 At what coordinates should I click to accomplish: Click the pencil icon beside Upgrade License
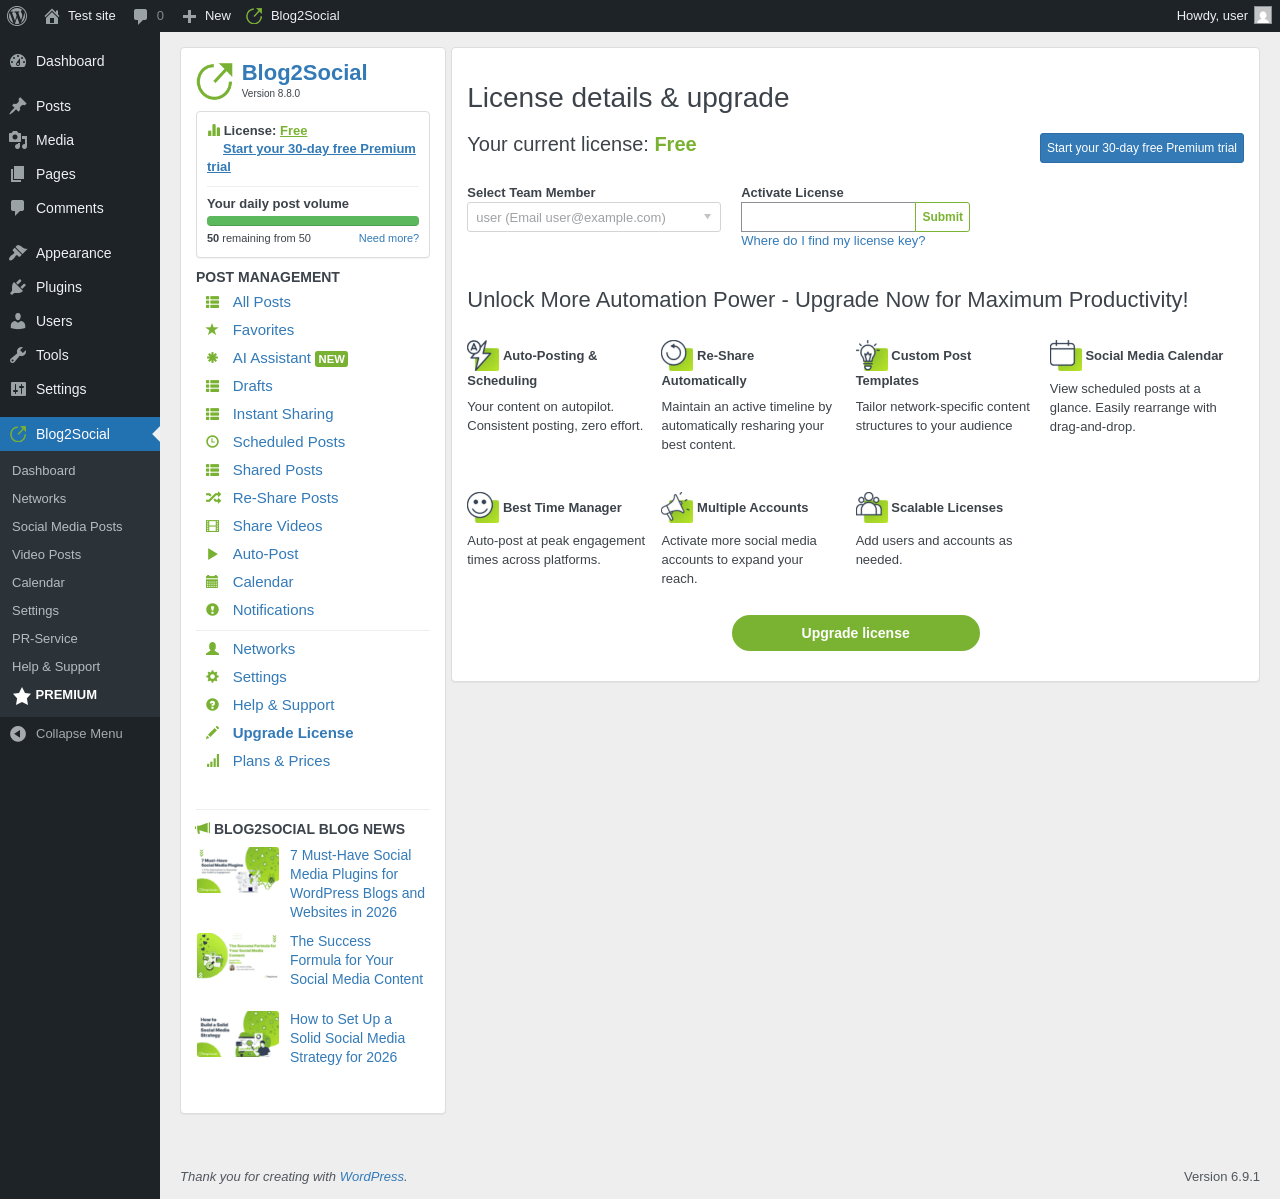coord(212,733)
